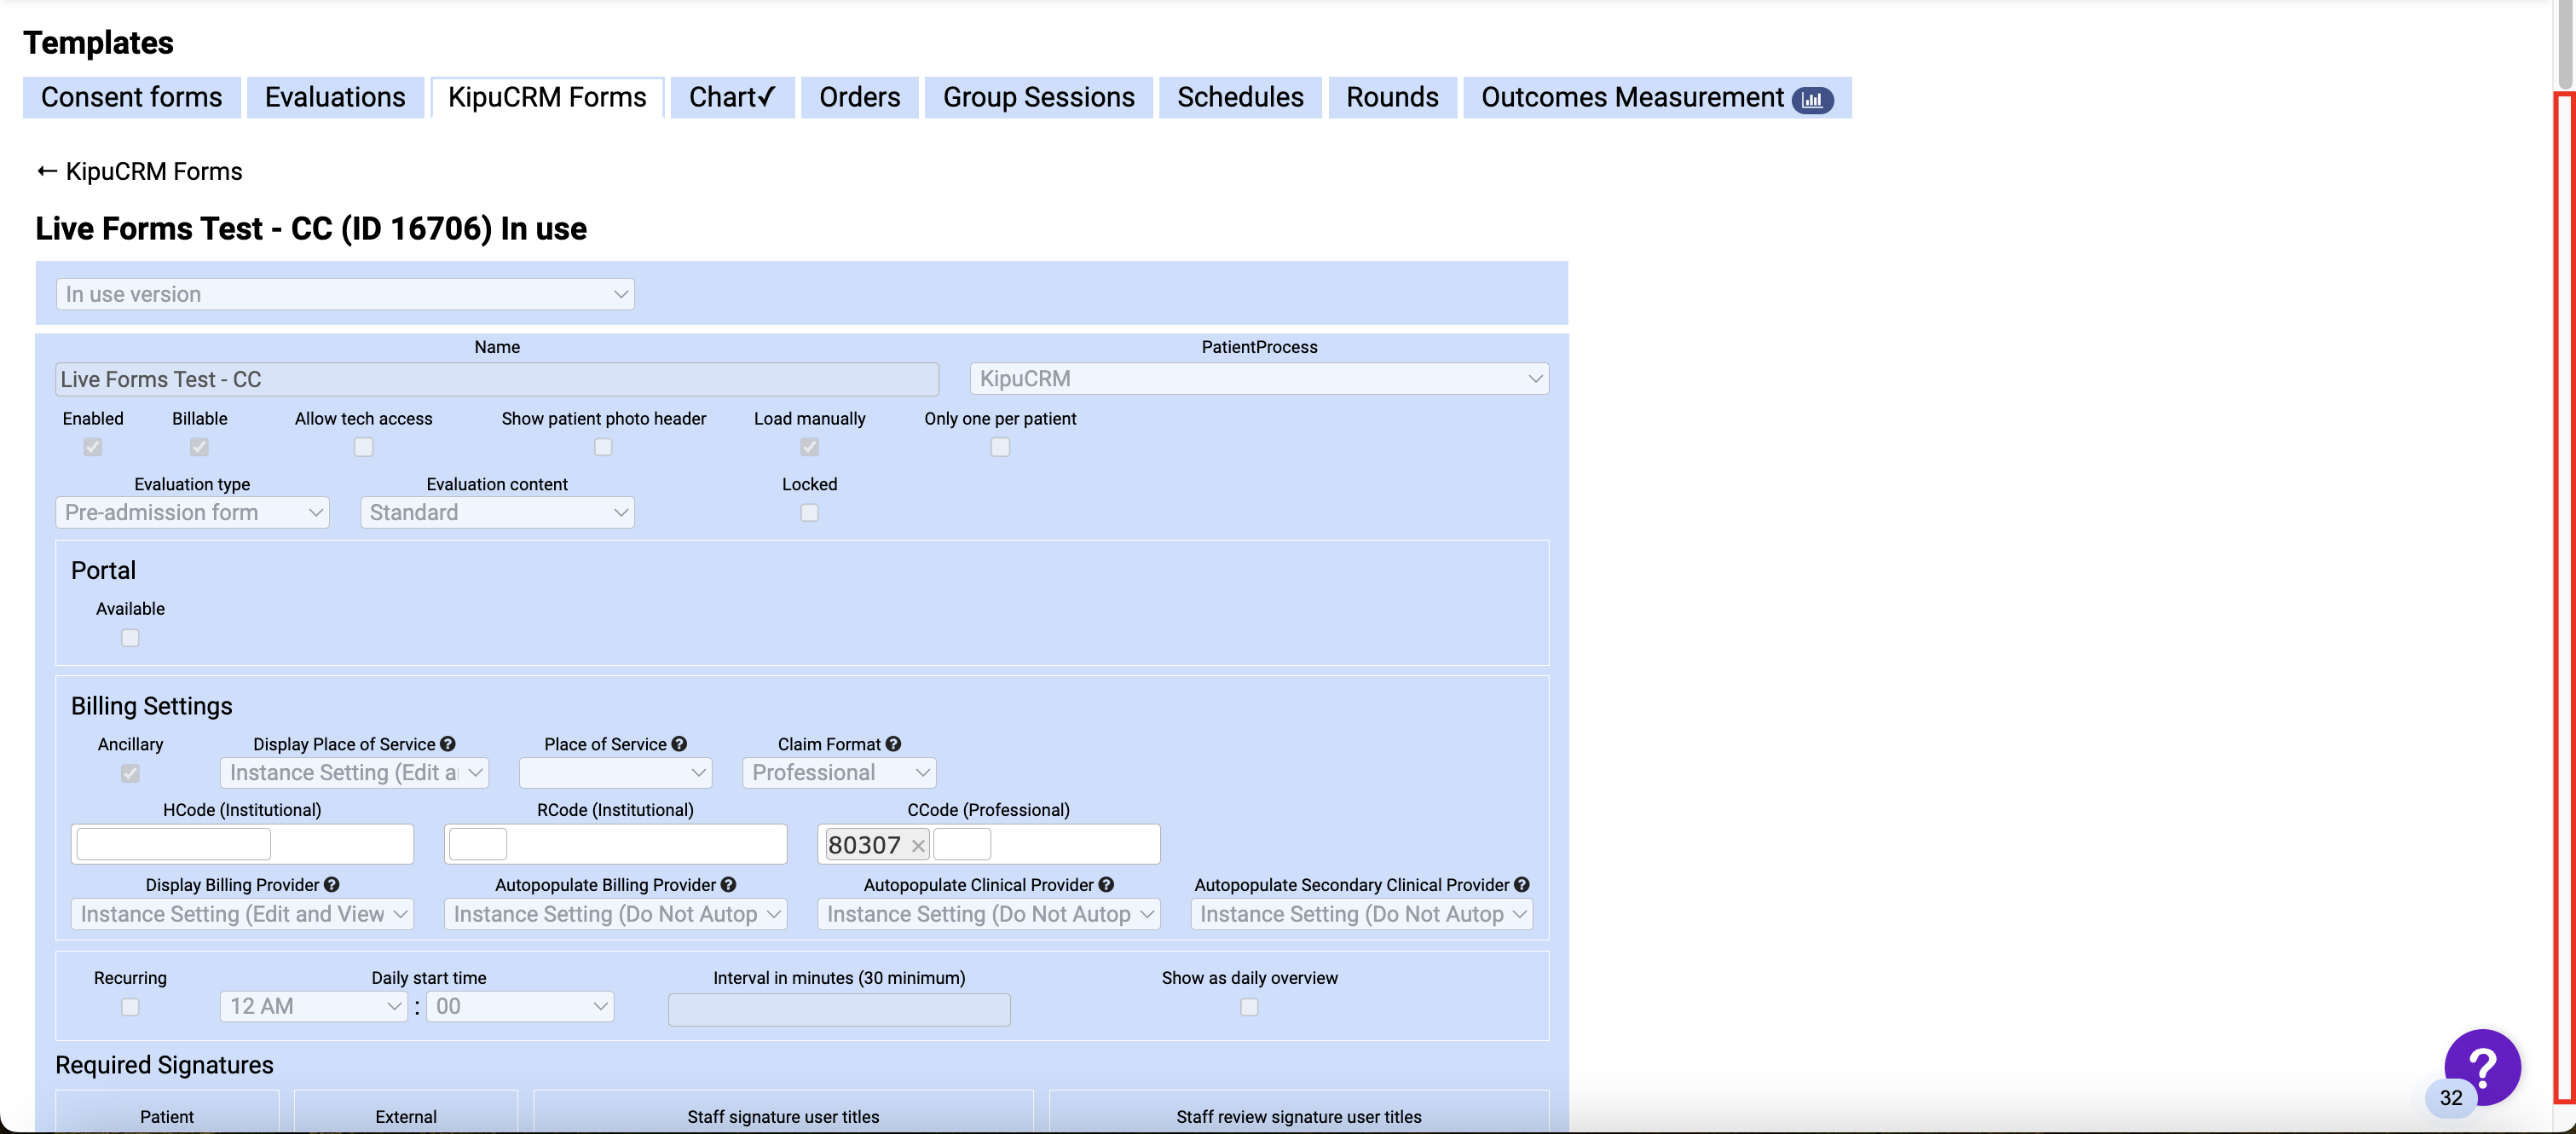Screen dimensions: 2576x1134
Task: Click the Claim Format help icon
Action: [x=893, y=744]
